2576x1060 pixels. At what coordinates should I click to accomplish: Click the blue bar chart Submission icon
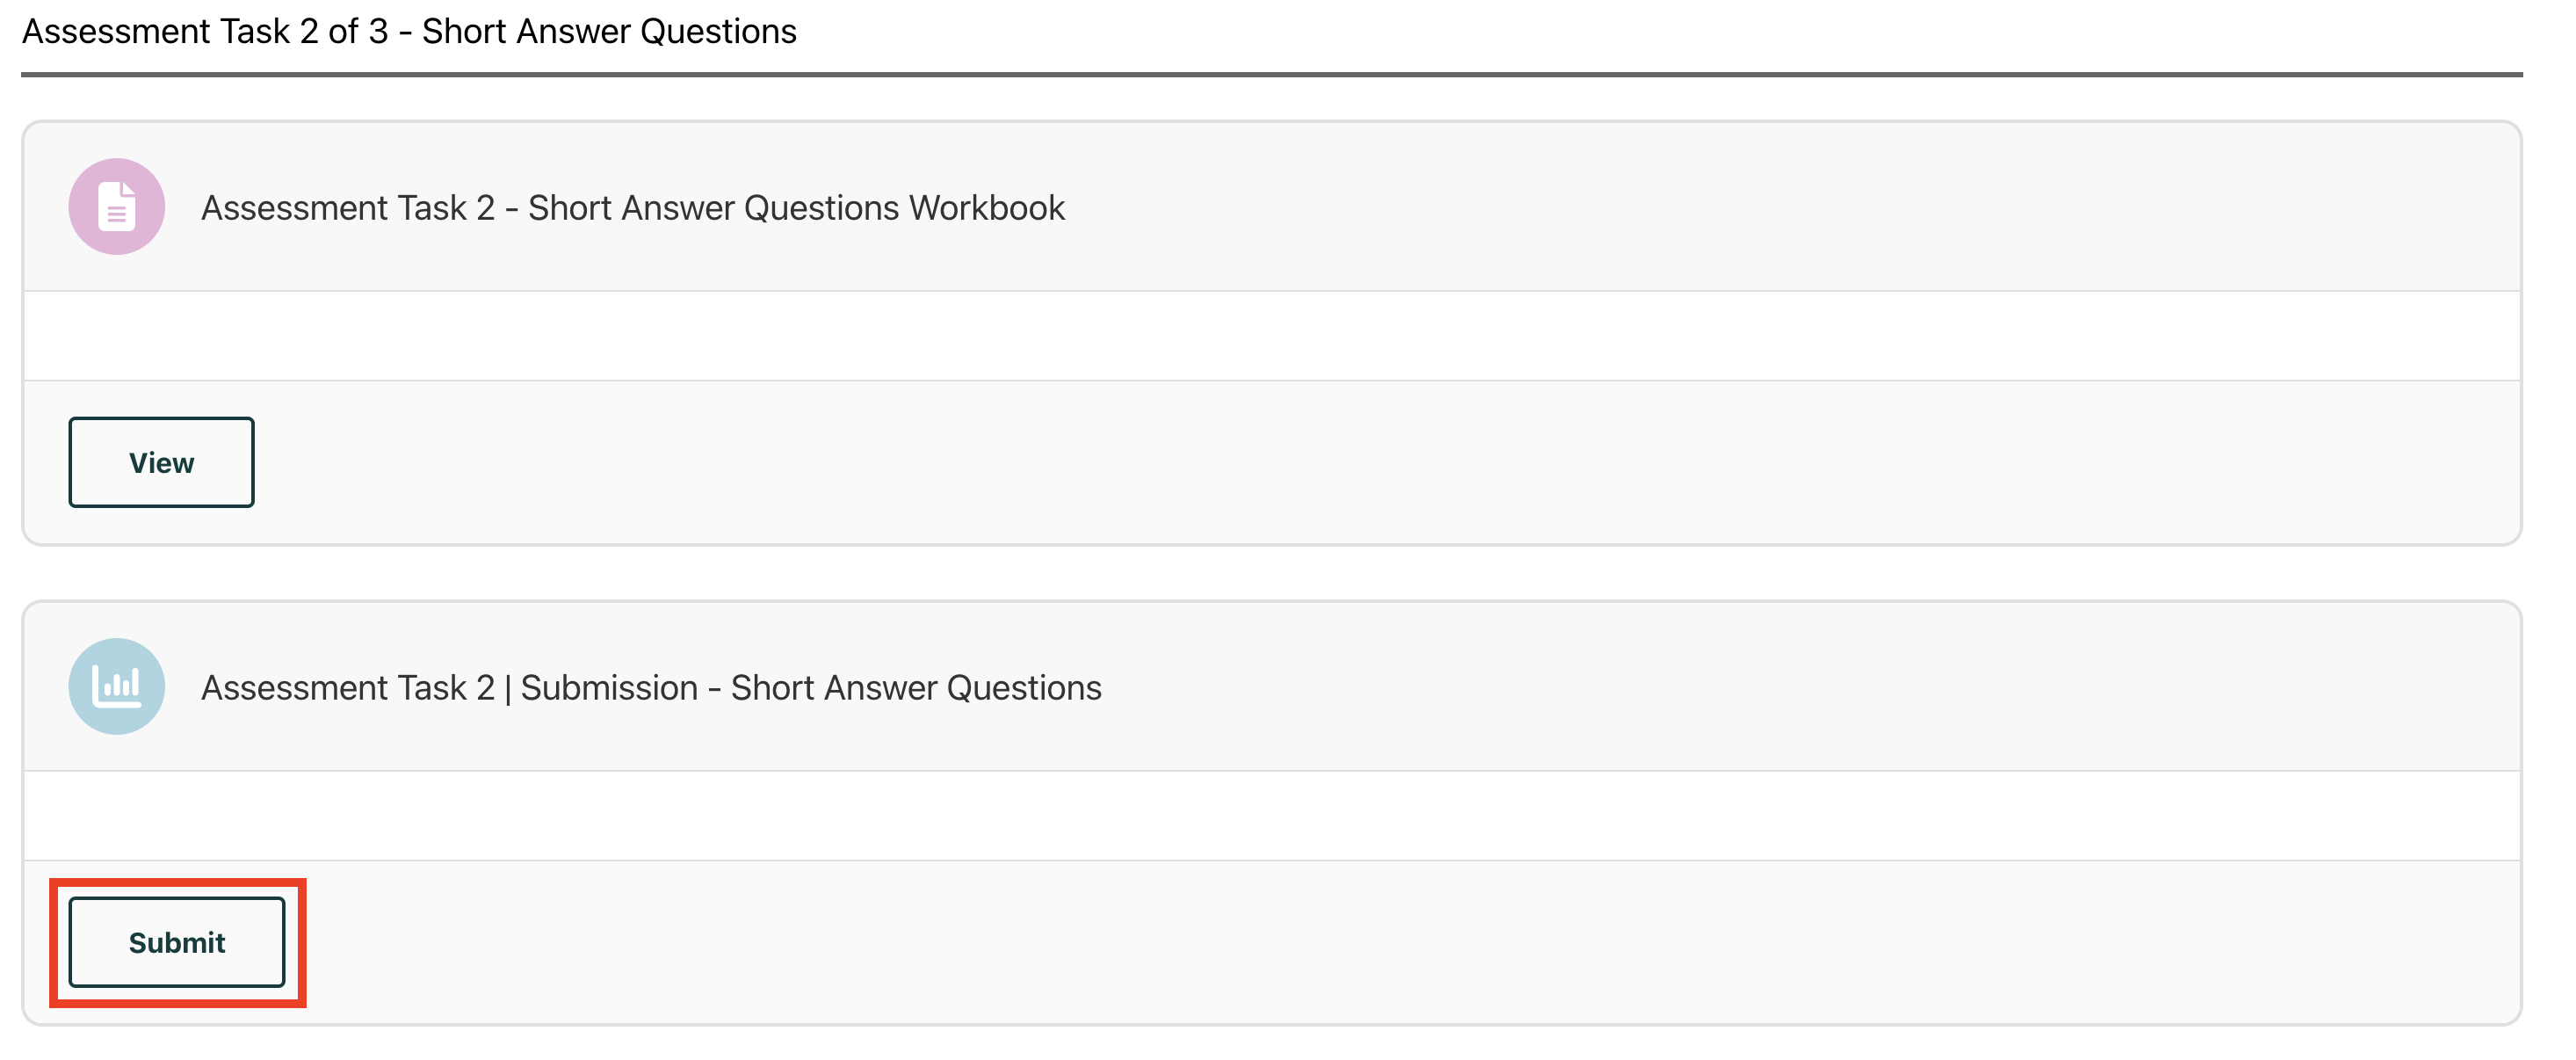point(116,687)
